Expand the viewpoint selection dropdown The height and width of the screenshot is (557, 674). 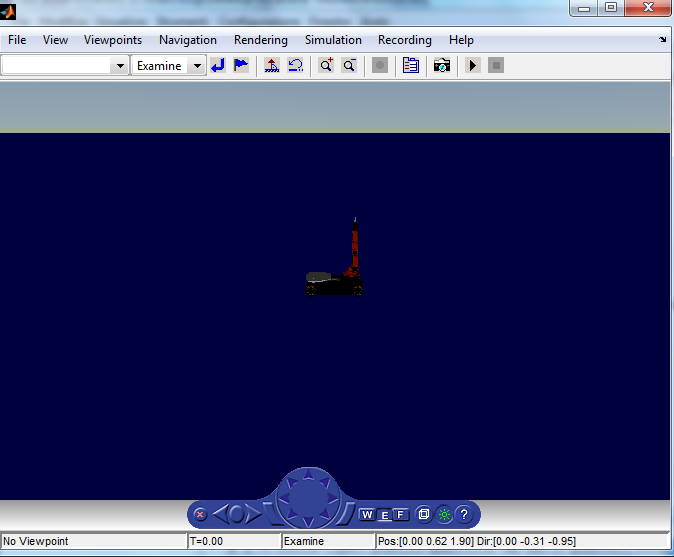[x=120, y=66]
